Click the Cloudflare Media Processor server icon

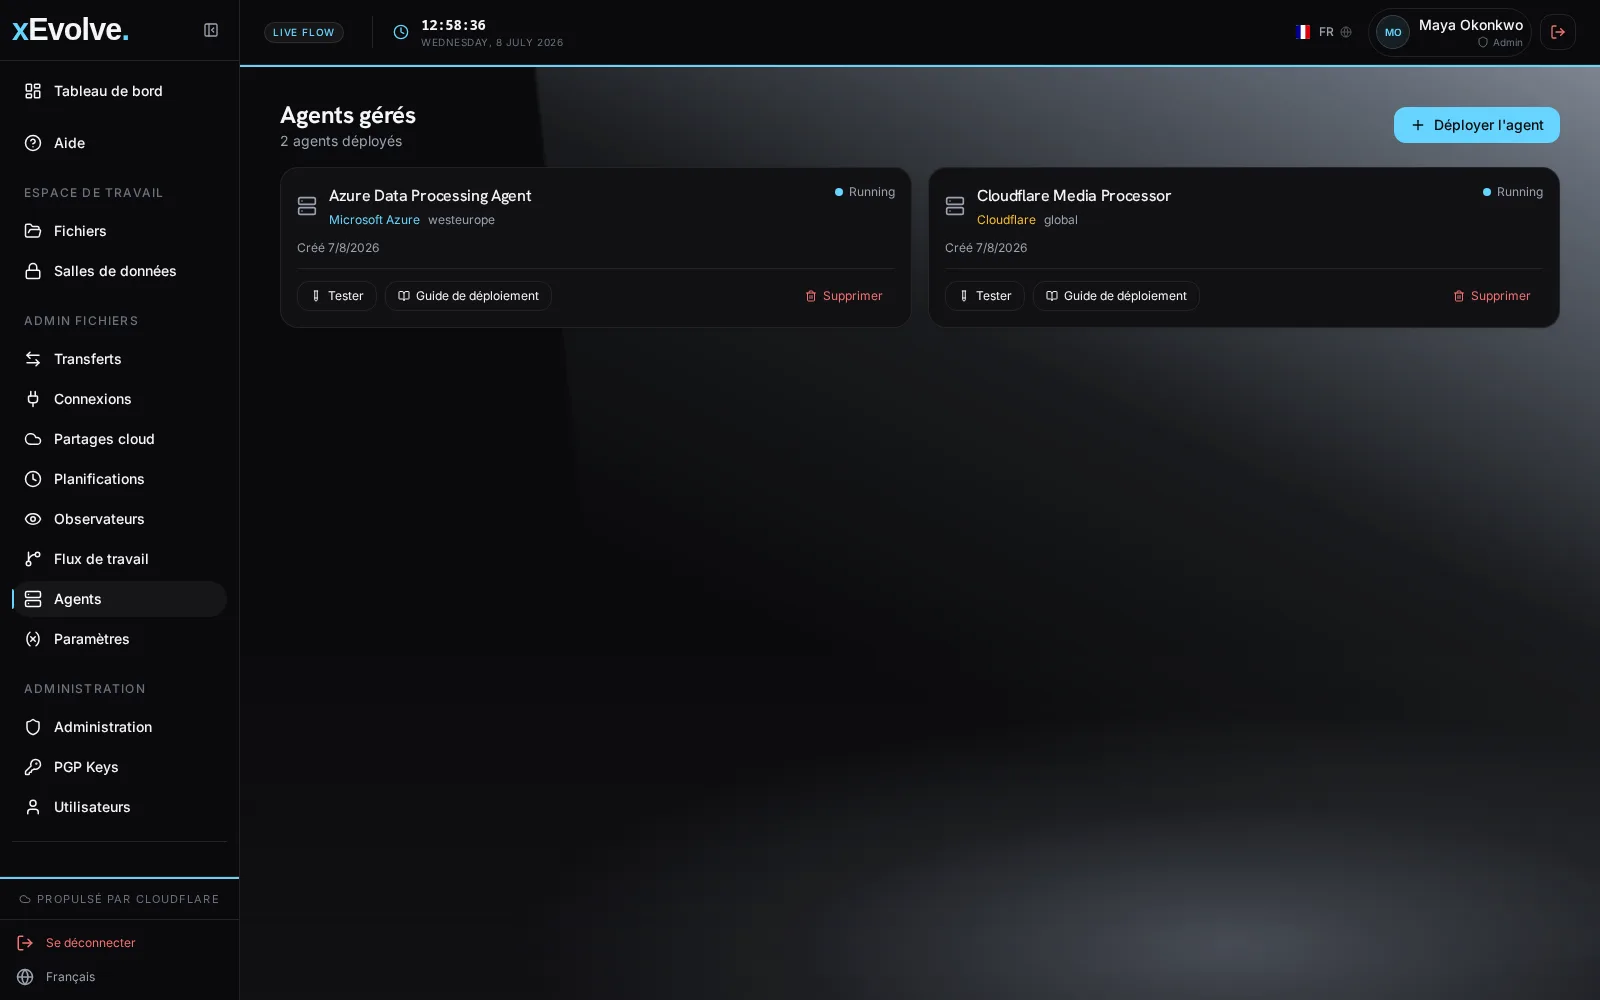click(955, 206)
